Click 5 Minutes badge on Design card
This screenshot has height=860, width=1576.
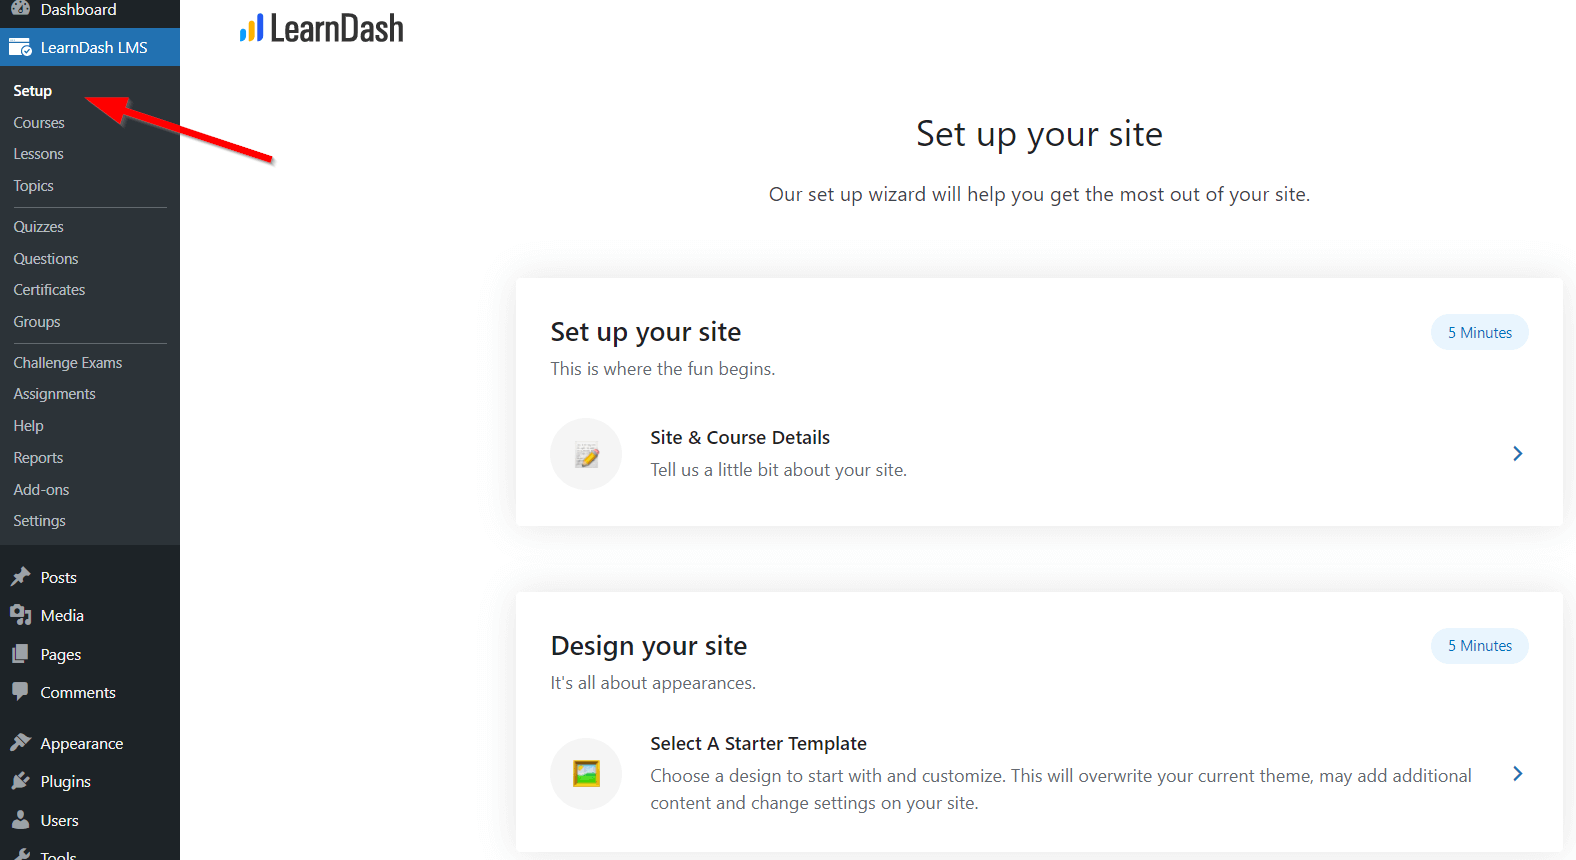click(x=1480, y=646)
